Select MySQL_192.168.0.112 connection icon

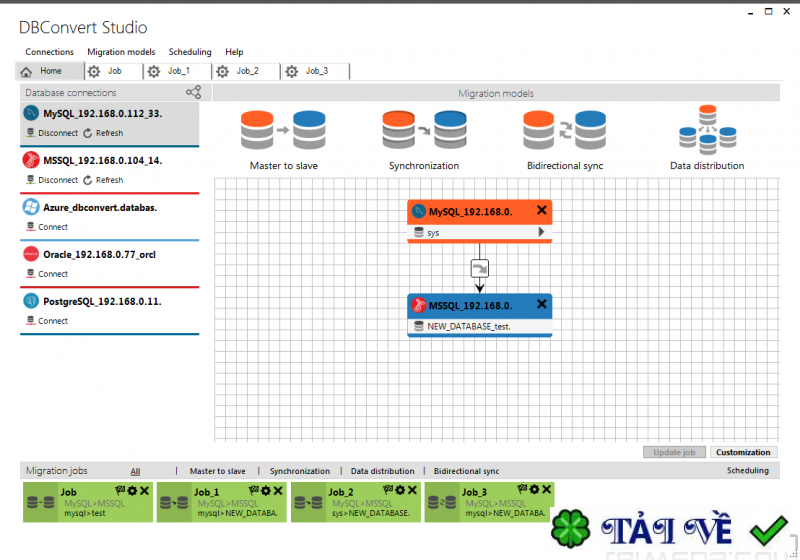(31, 113)
